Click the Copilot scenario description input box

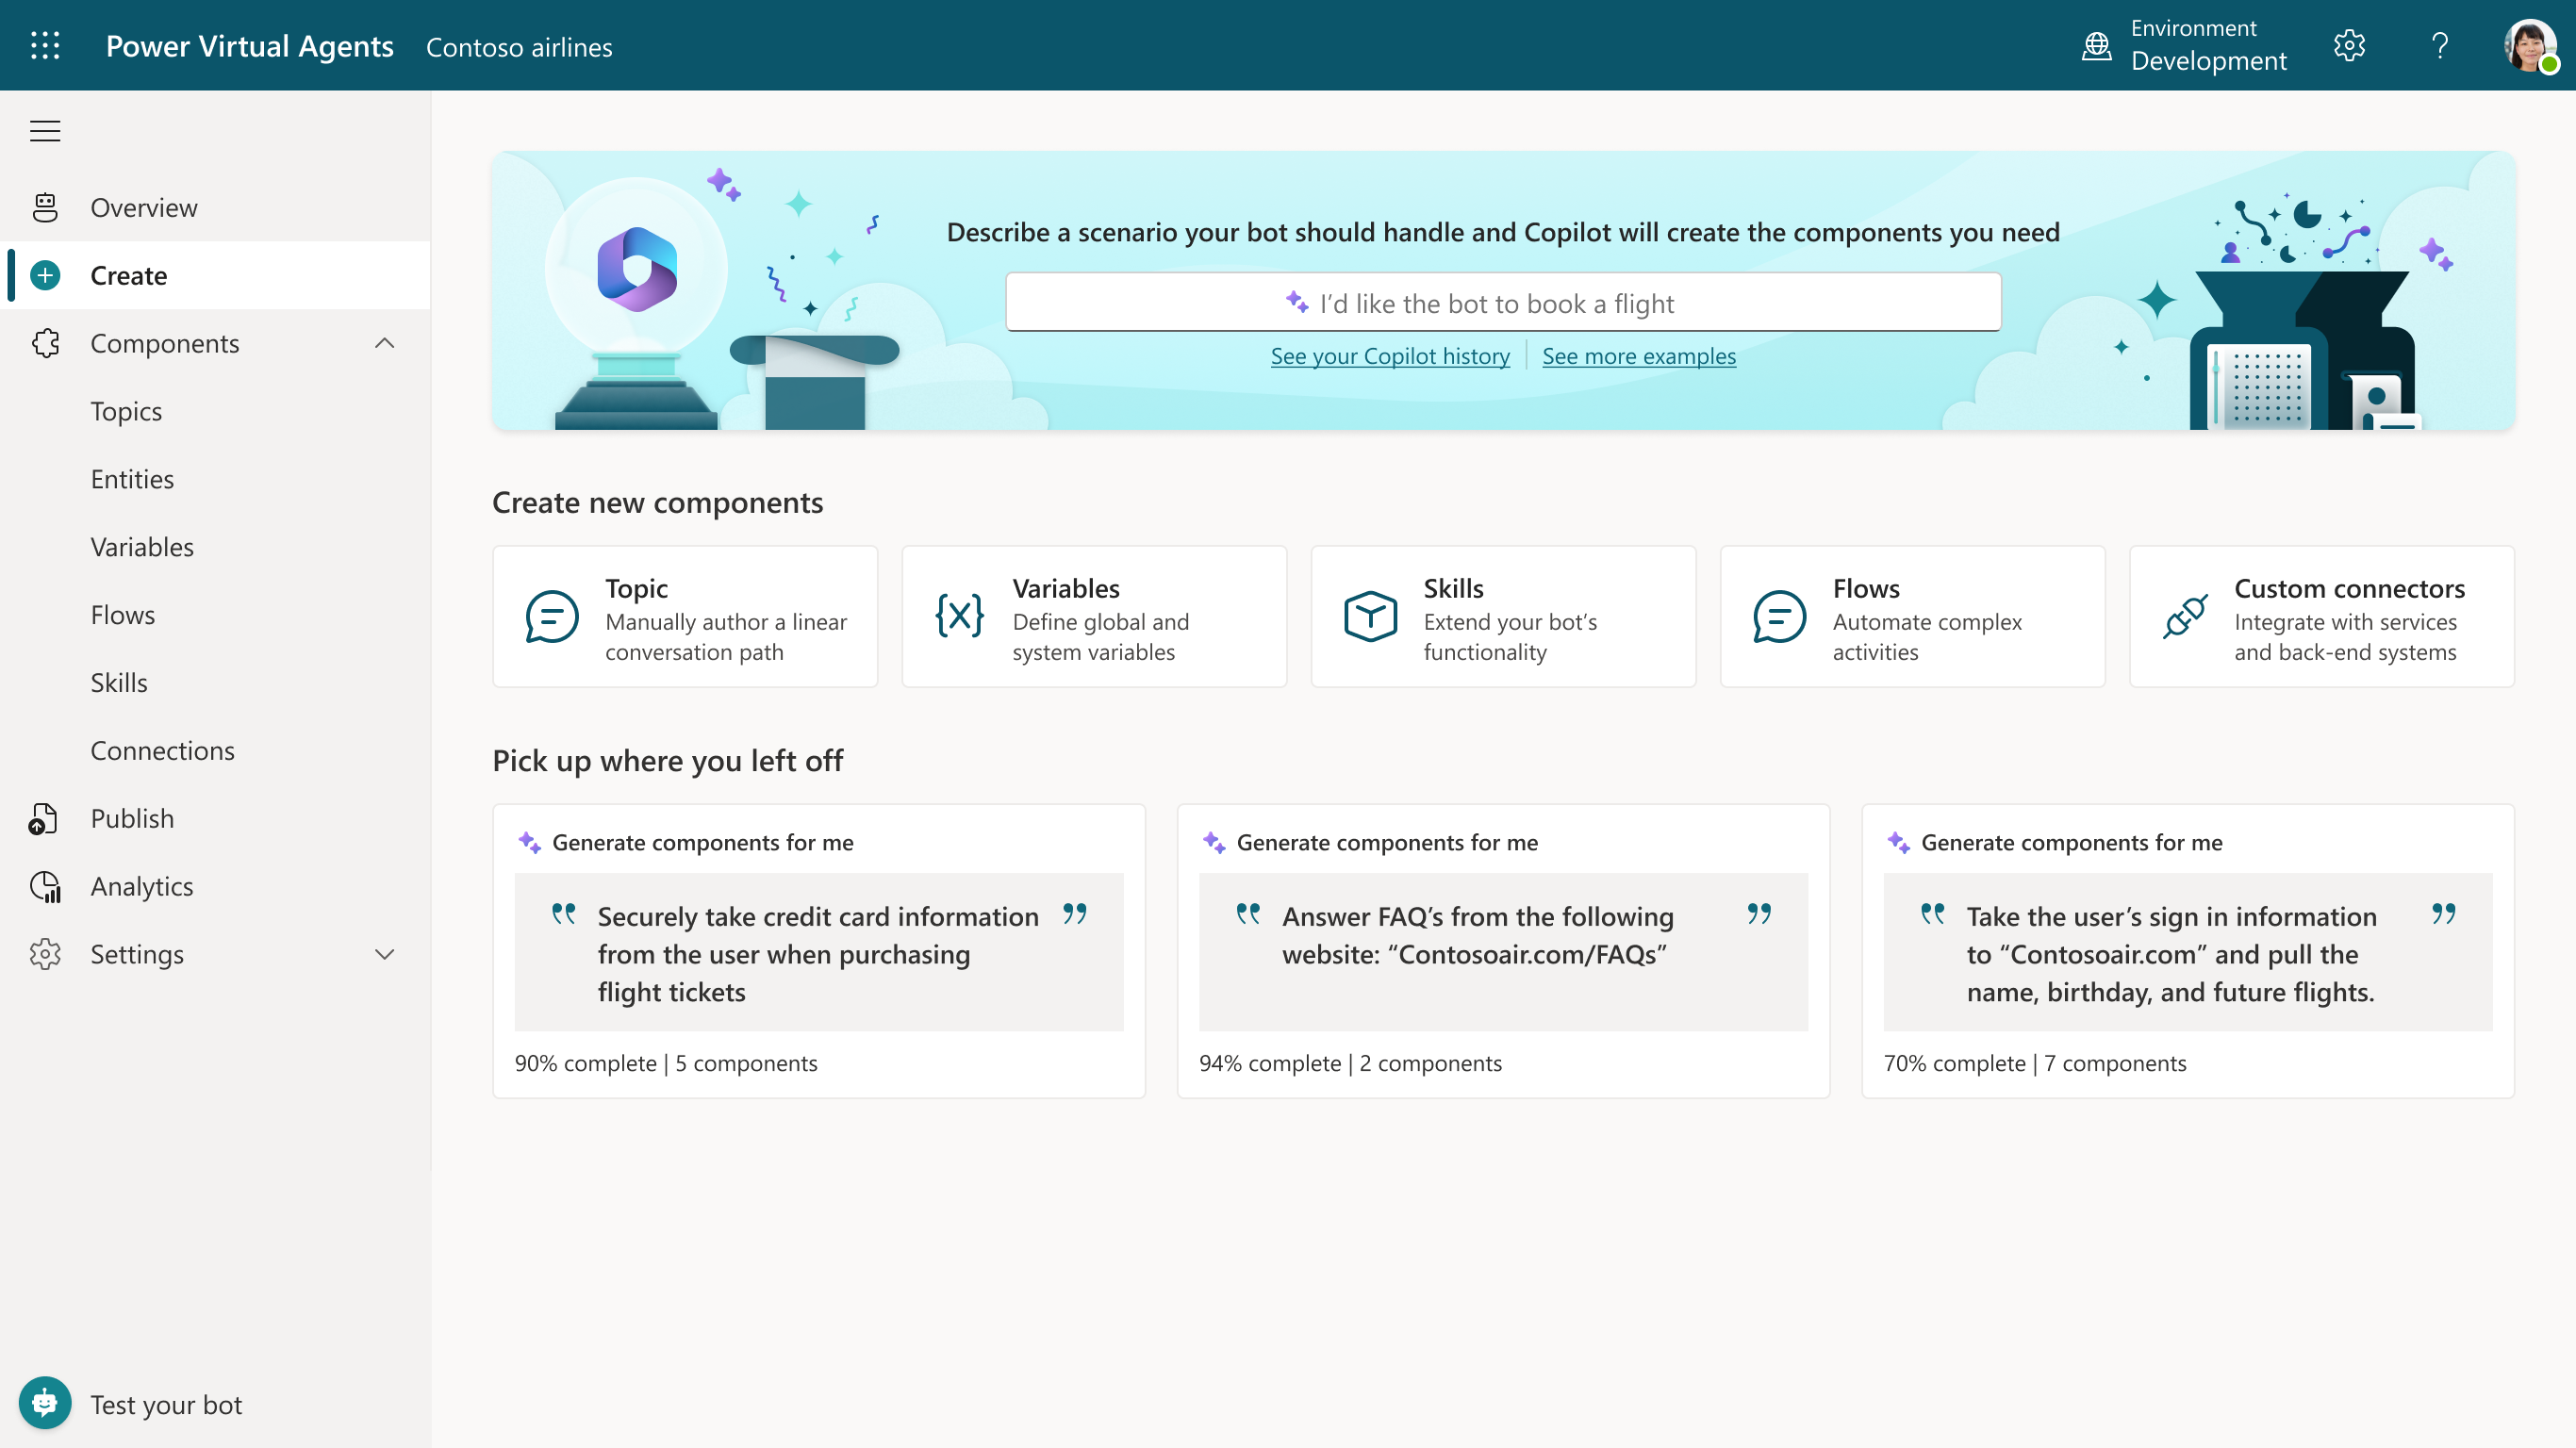(1502, 302)
